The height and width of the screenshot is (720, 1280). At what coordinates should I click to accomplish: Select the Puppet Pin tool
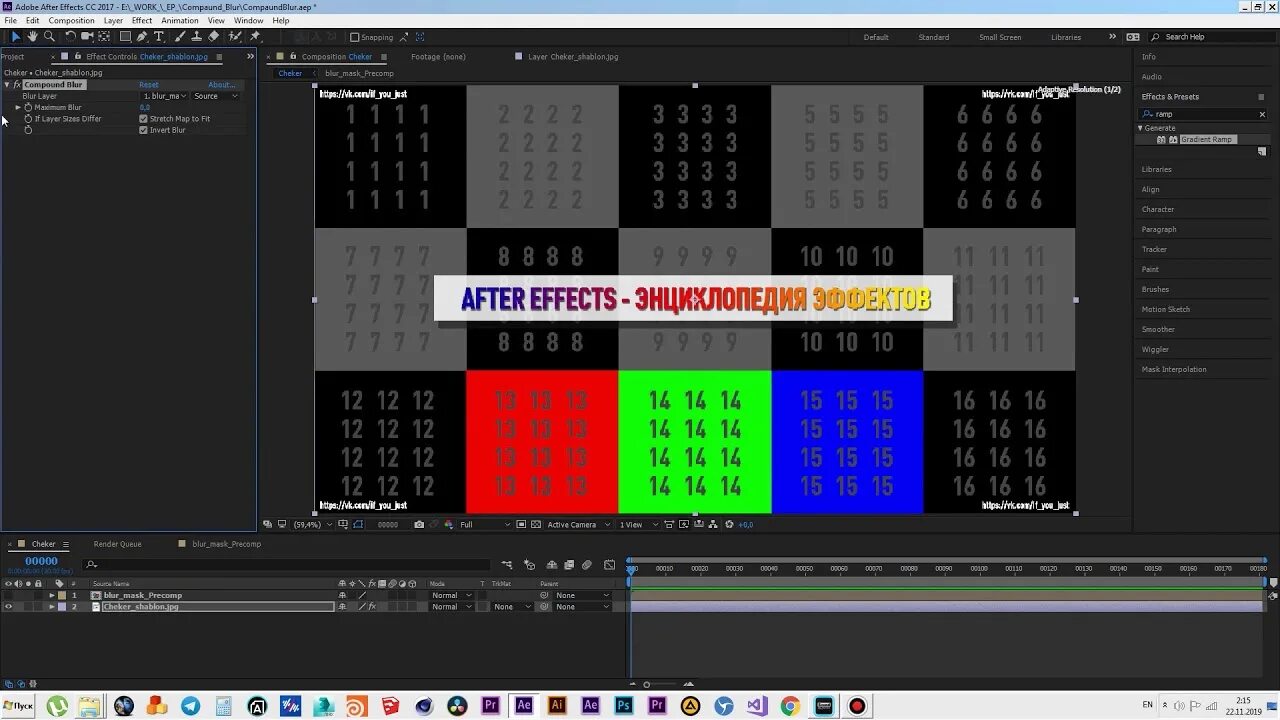tap(255, 37)
